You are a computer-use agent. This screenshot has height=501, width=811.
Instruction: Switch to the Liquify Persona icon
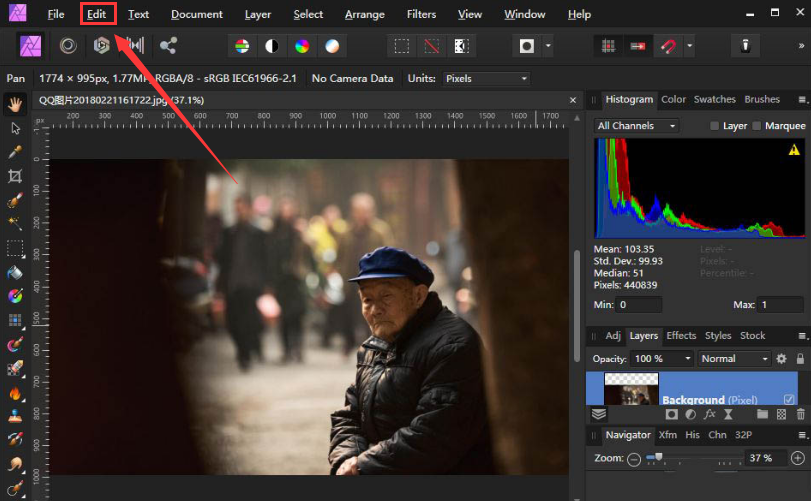click(x=68, y=46)
